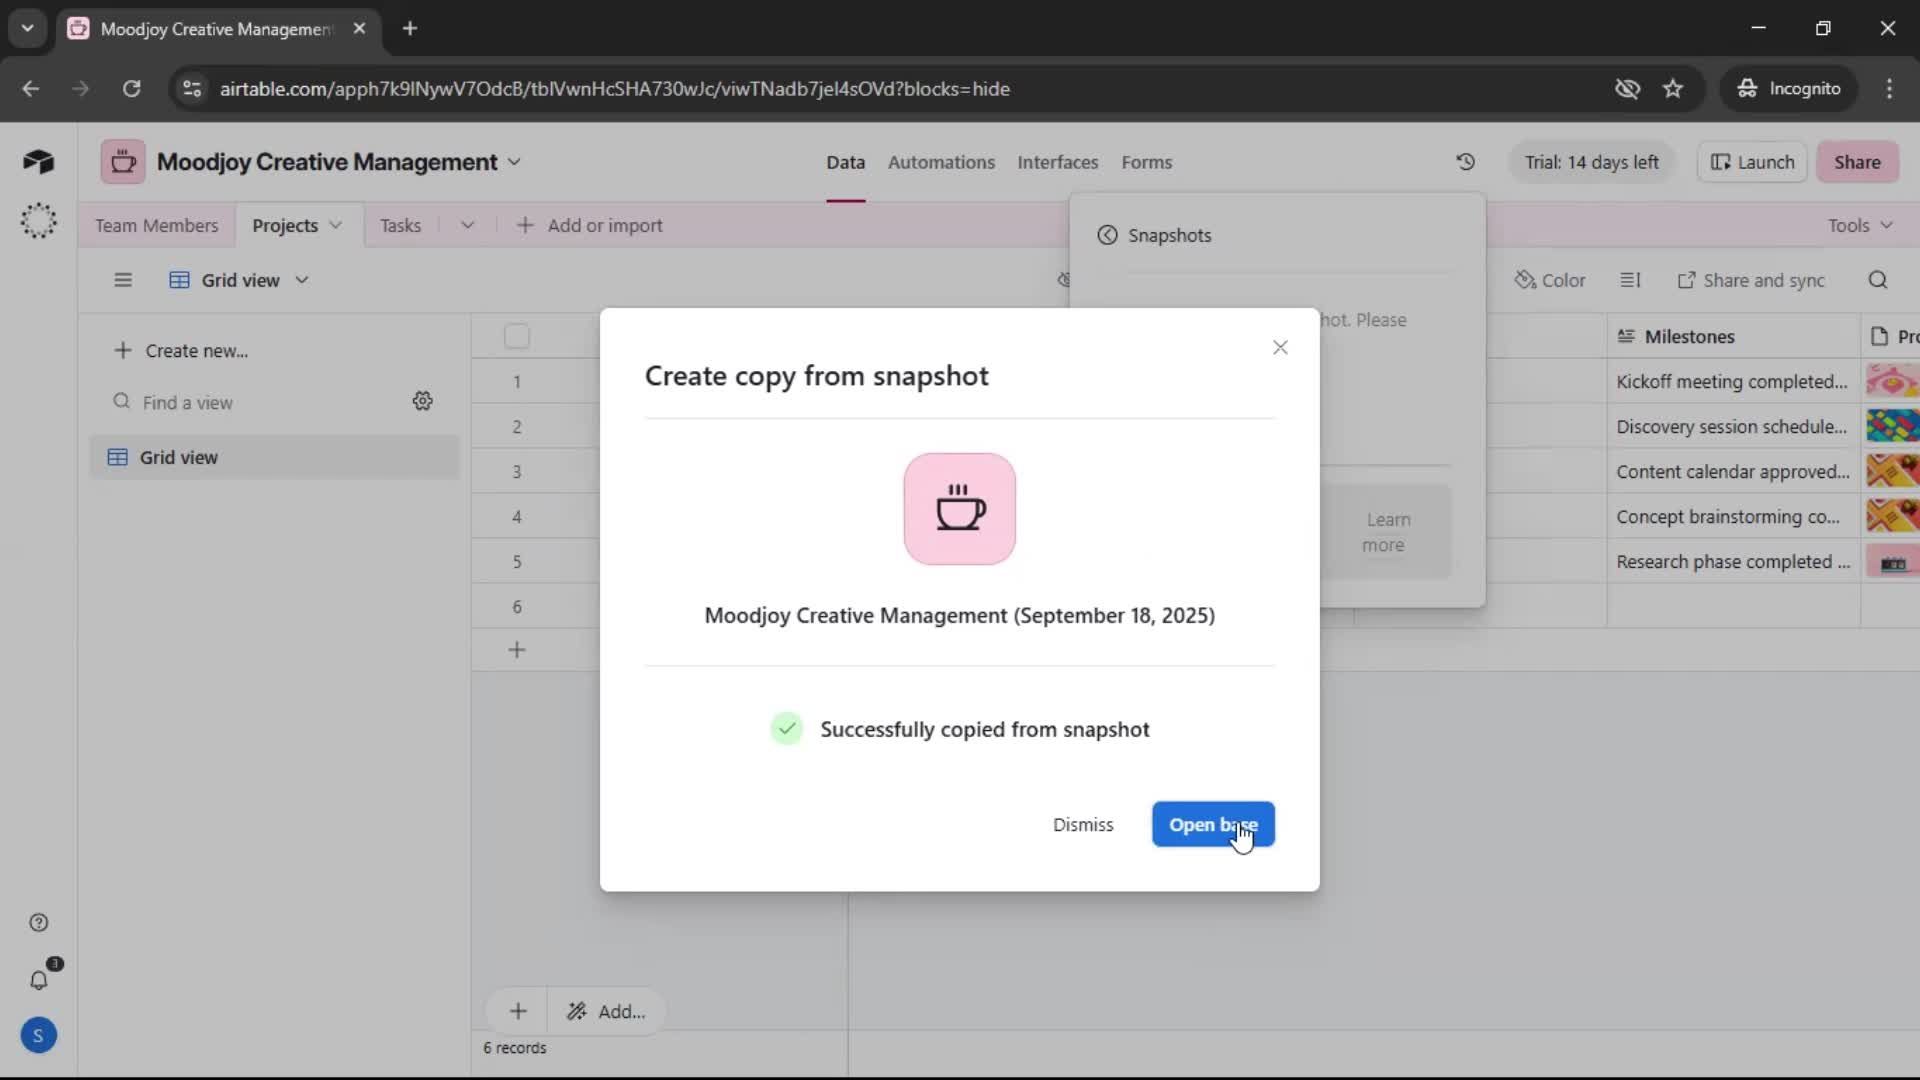Click the browser address bar URL
This screenshot has width=1920, height=1080.
tap(614, 89)
